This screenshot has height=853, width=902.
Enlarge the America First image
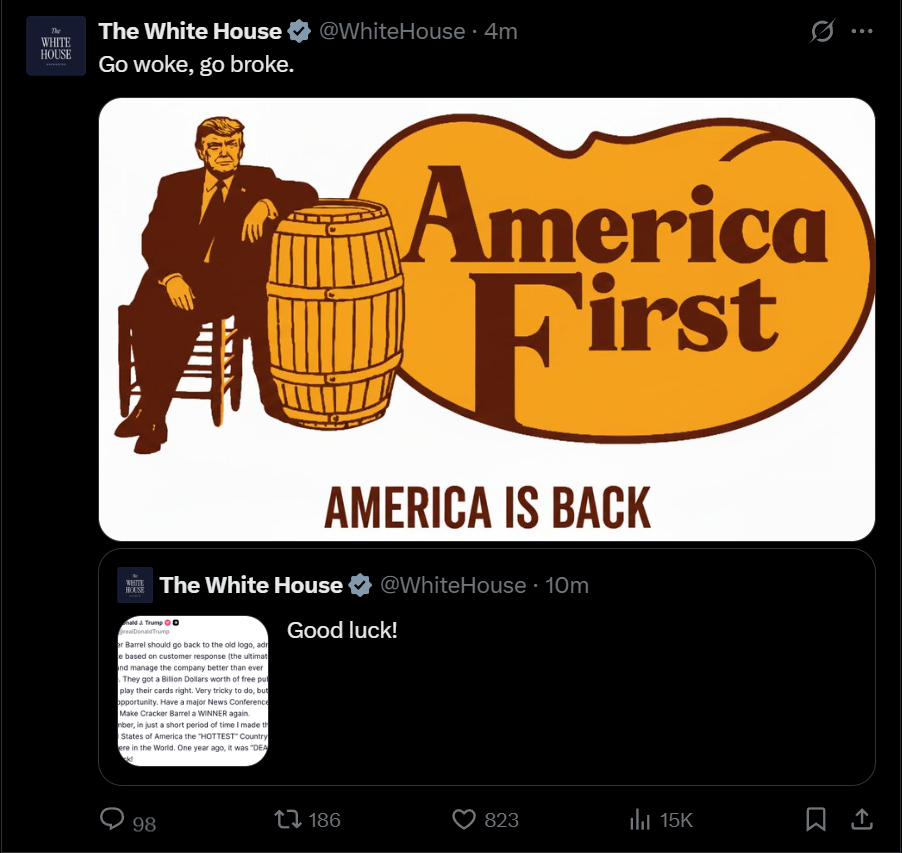tap(487, 319)
